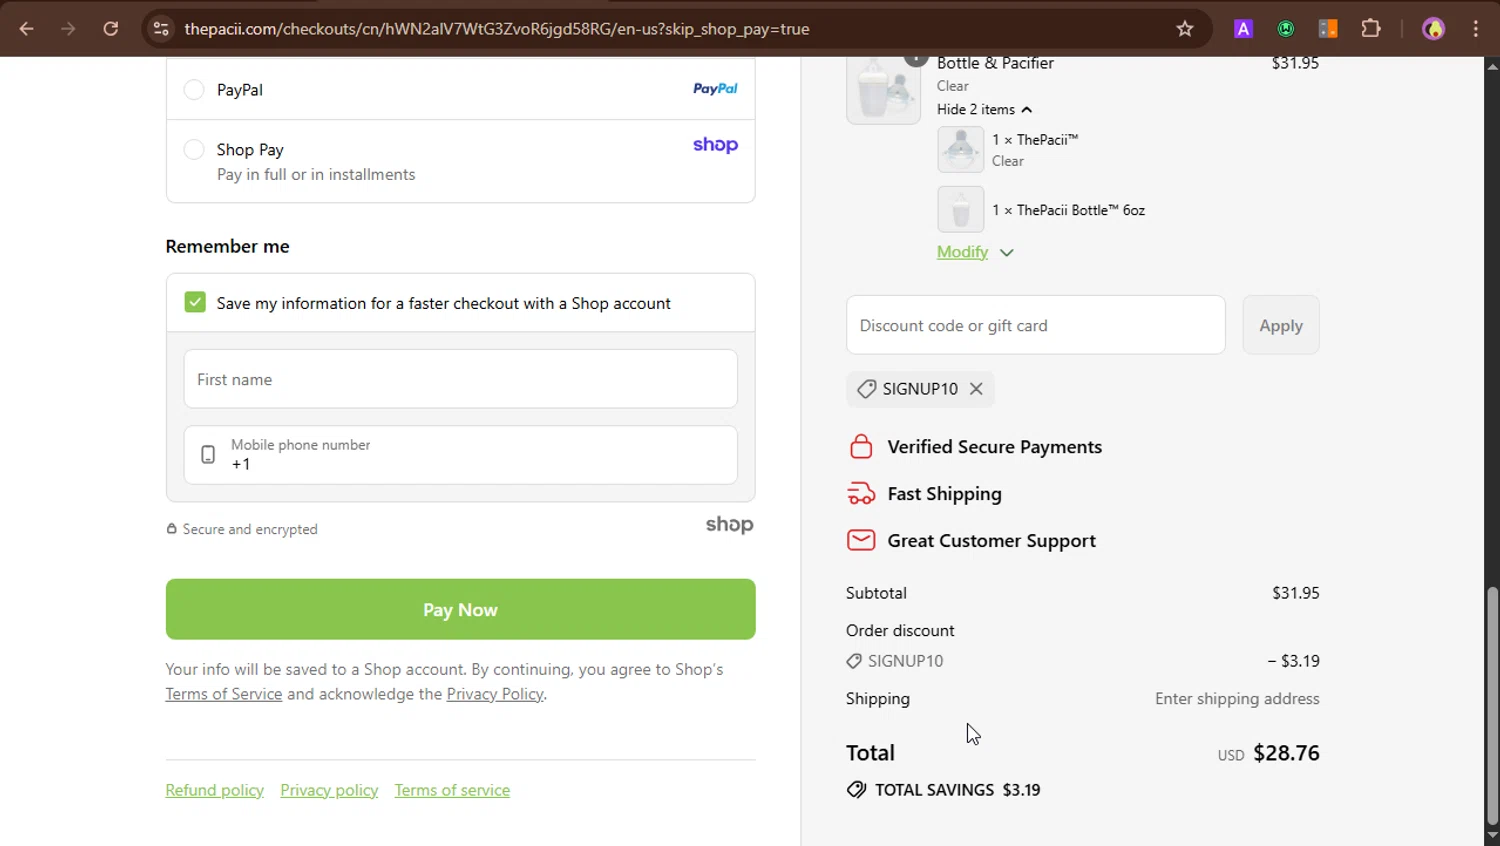Open Shop's Terms of Service link
Image resolution: width=1500 pixels, height=846 pixels.
pos(224,694)
